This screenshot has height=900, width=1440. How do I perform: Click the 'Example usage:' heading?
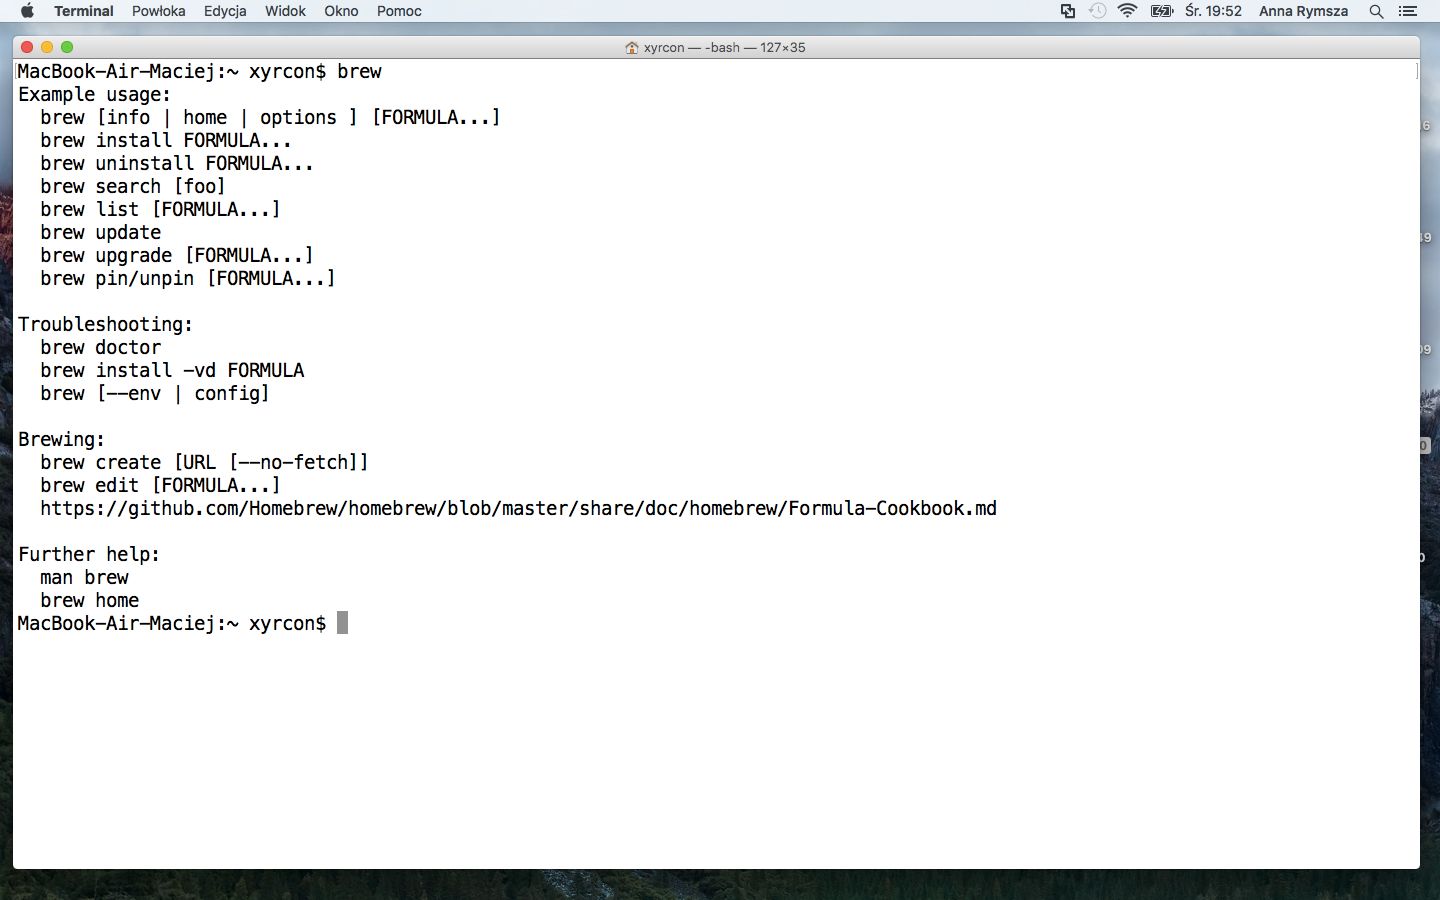point(94,94)
